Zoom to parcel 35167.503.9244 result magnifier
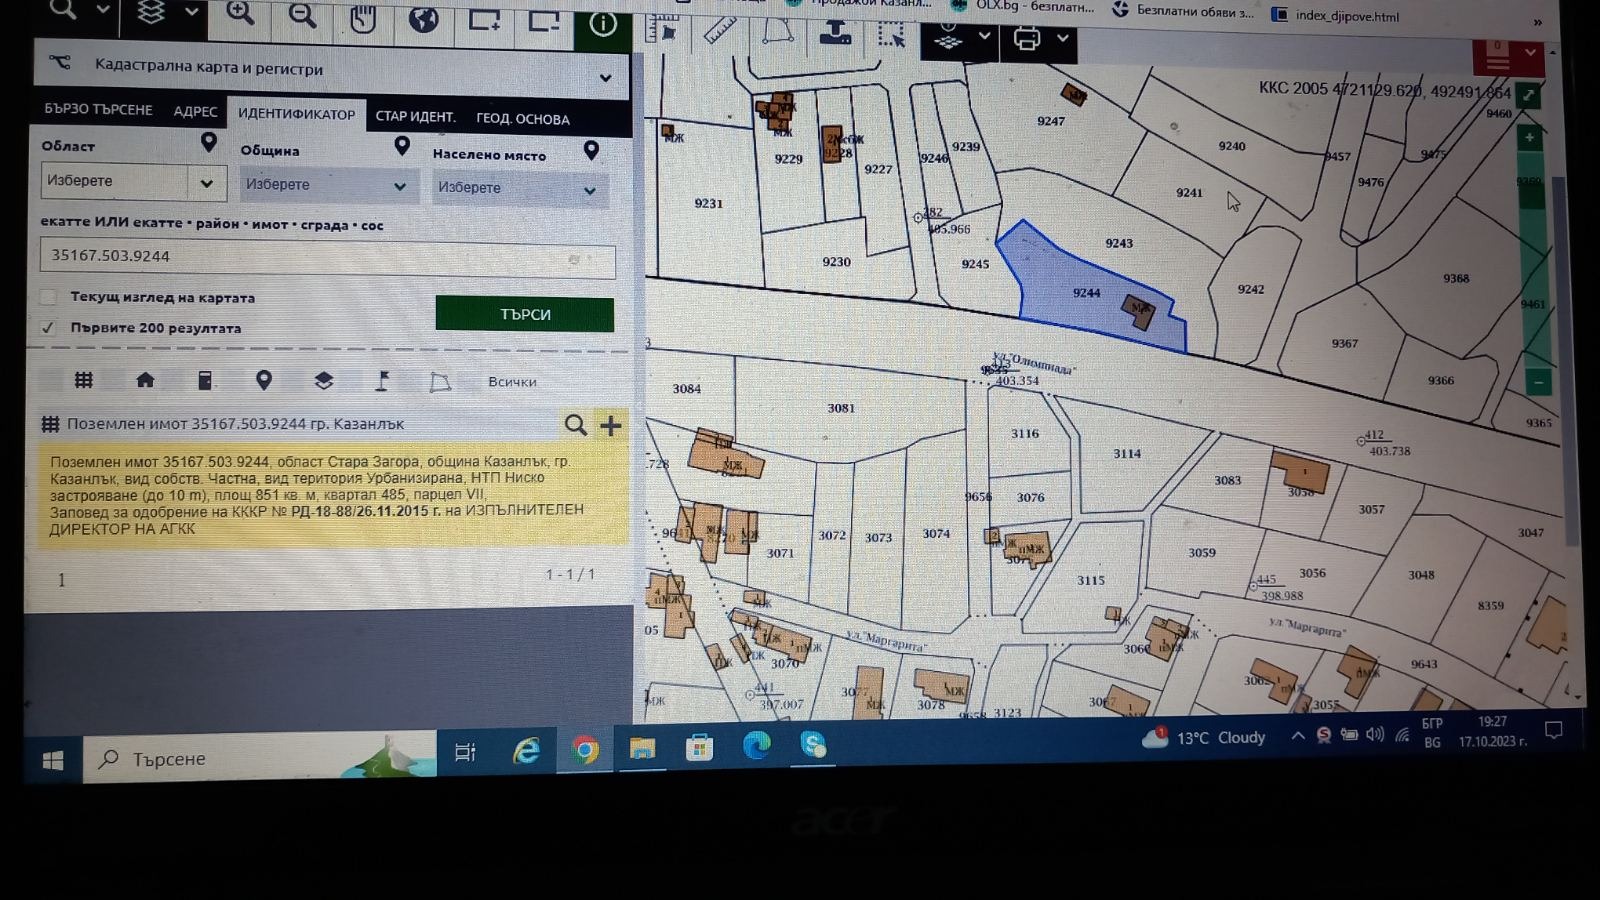 coord(575,425)
